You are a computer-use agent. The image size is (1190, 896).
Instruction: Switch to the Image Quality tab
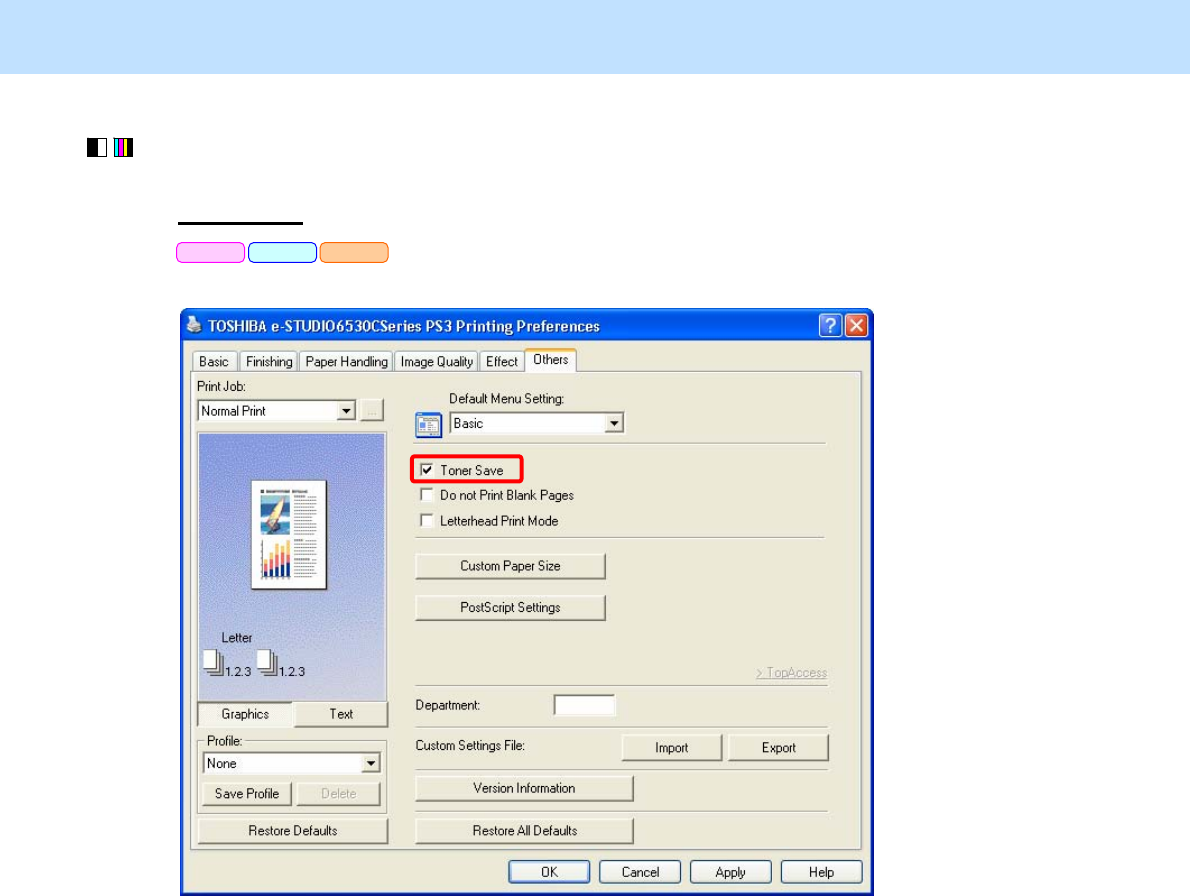[x=437, y=362]
